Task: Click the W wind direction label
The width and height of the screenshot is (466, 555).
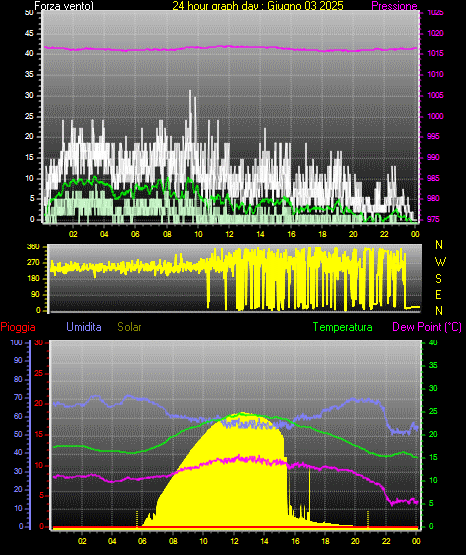Action: point(440,262)
